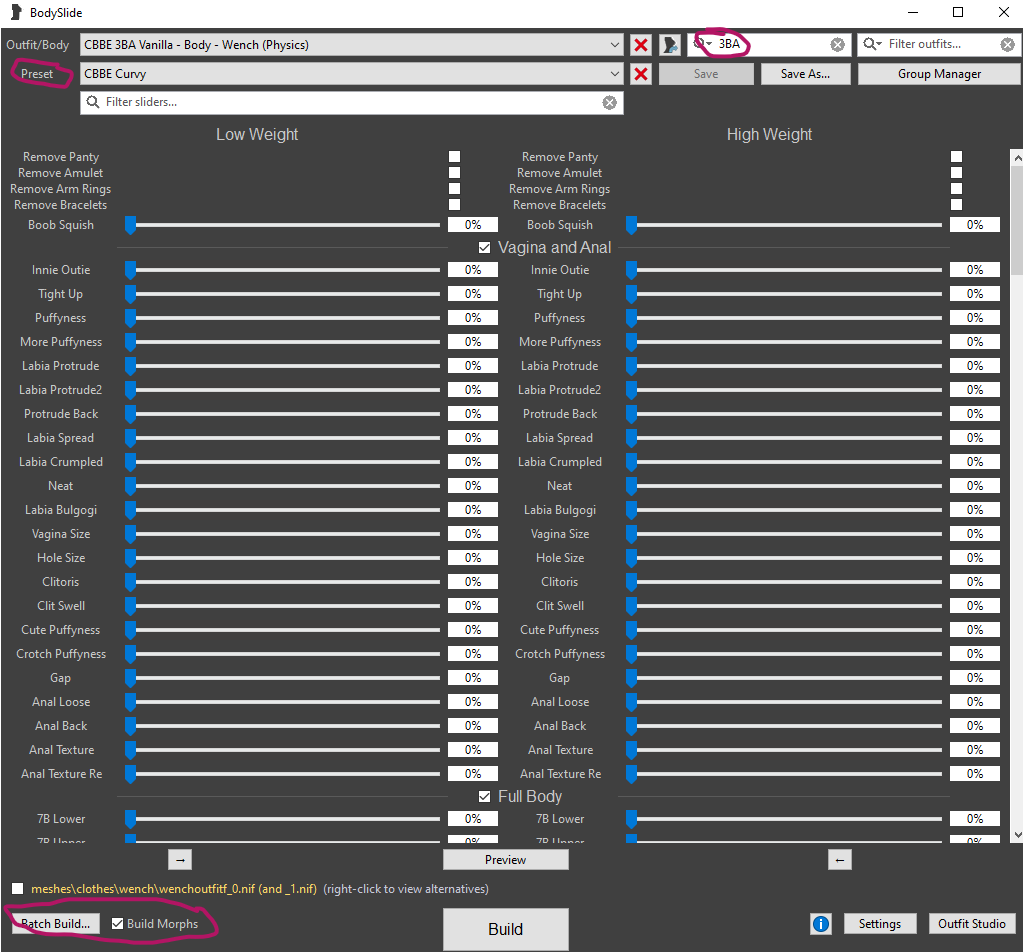Open the Preset dropdown showing CBBE Curvy
1023x952 pixels.
pyautogui.click(x=352, y=74)
